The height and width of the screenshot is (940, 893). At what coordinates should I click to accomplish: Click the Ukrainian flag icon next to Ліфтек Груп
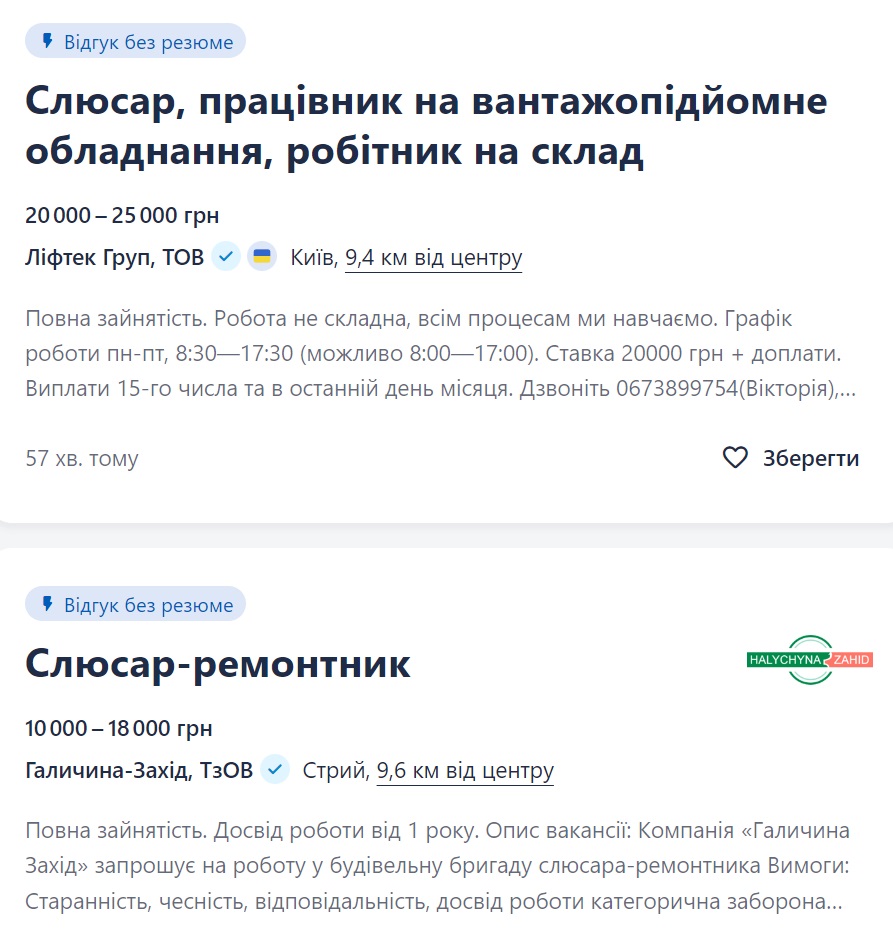pos(262,257)
